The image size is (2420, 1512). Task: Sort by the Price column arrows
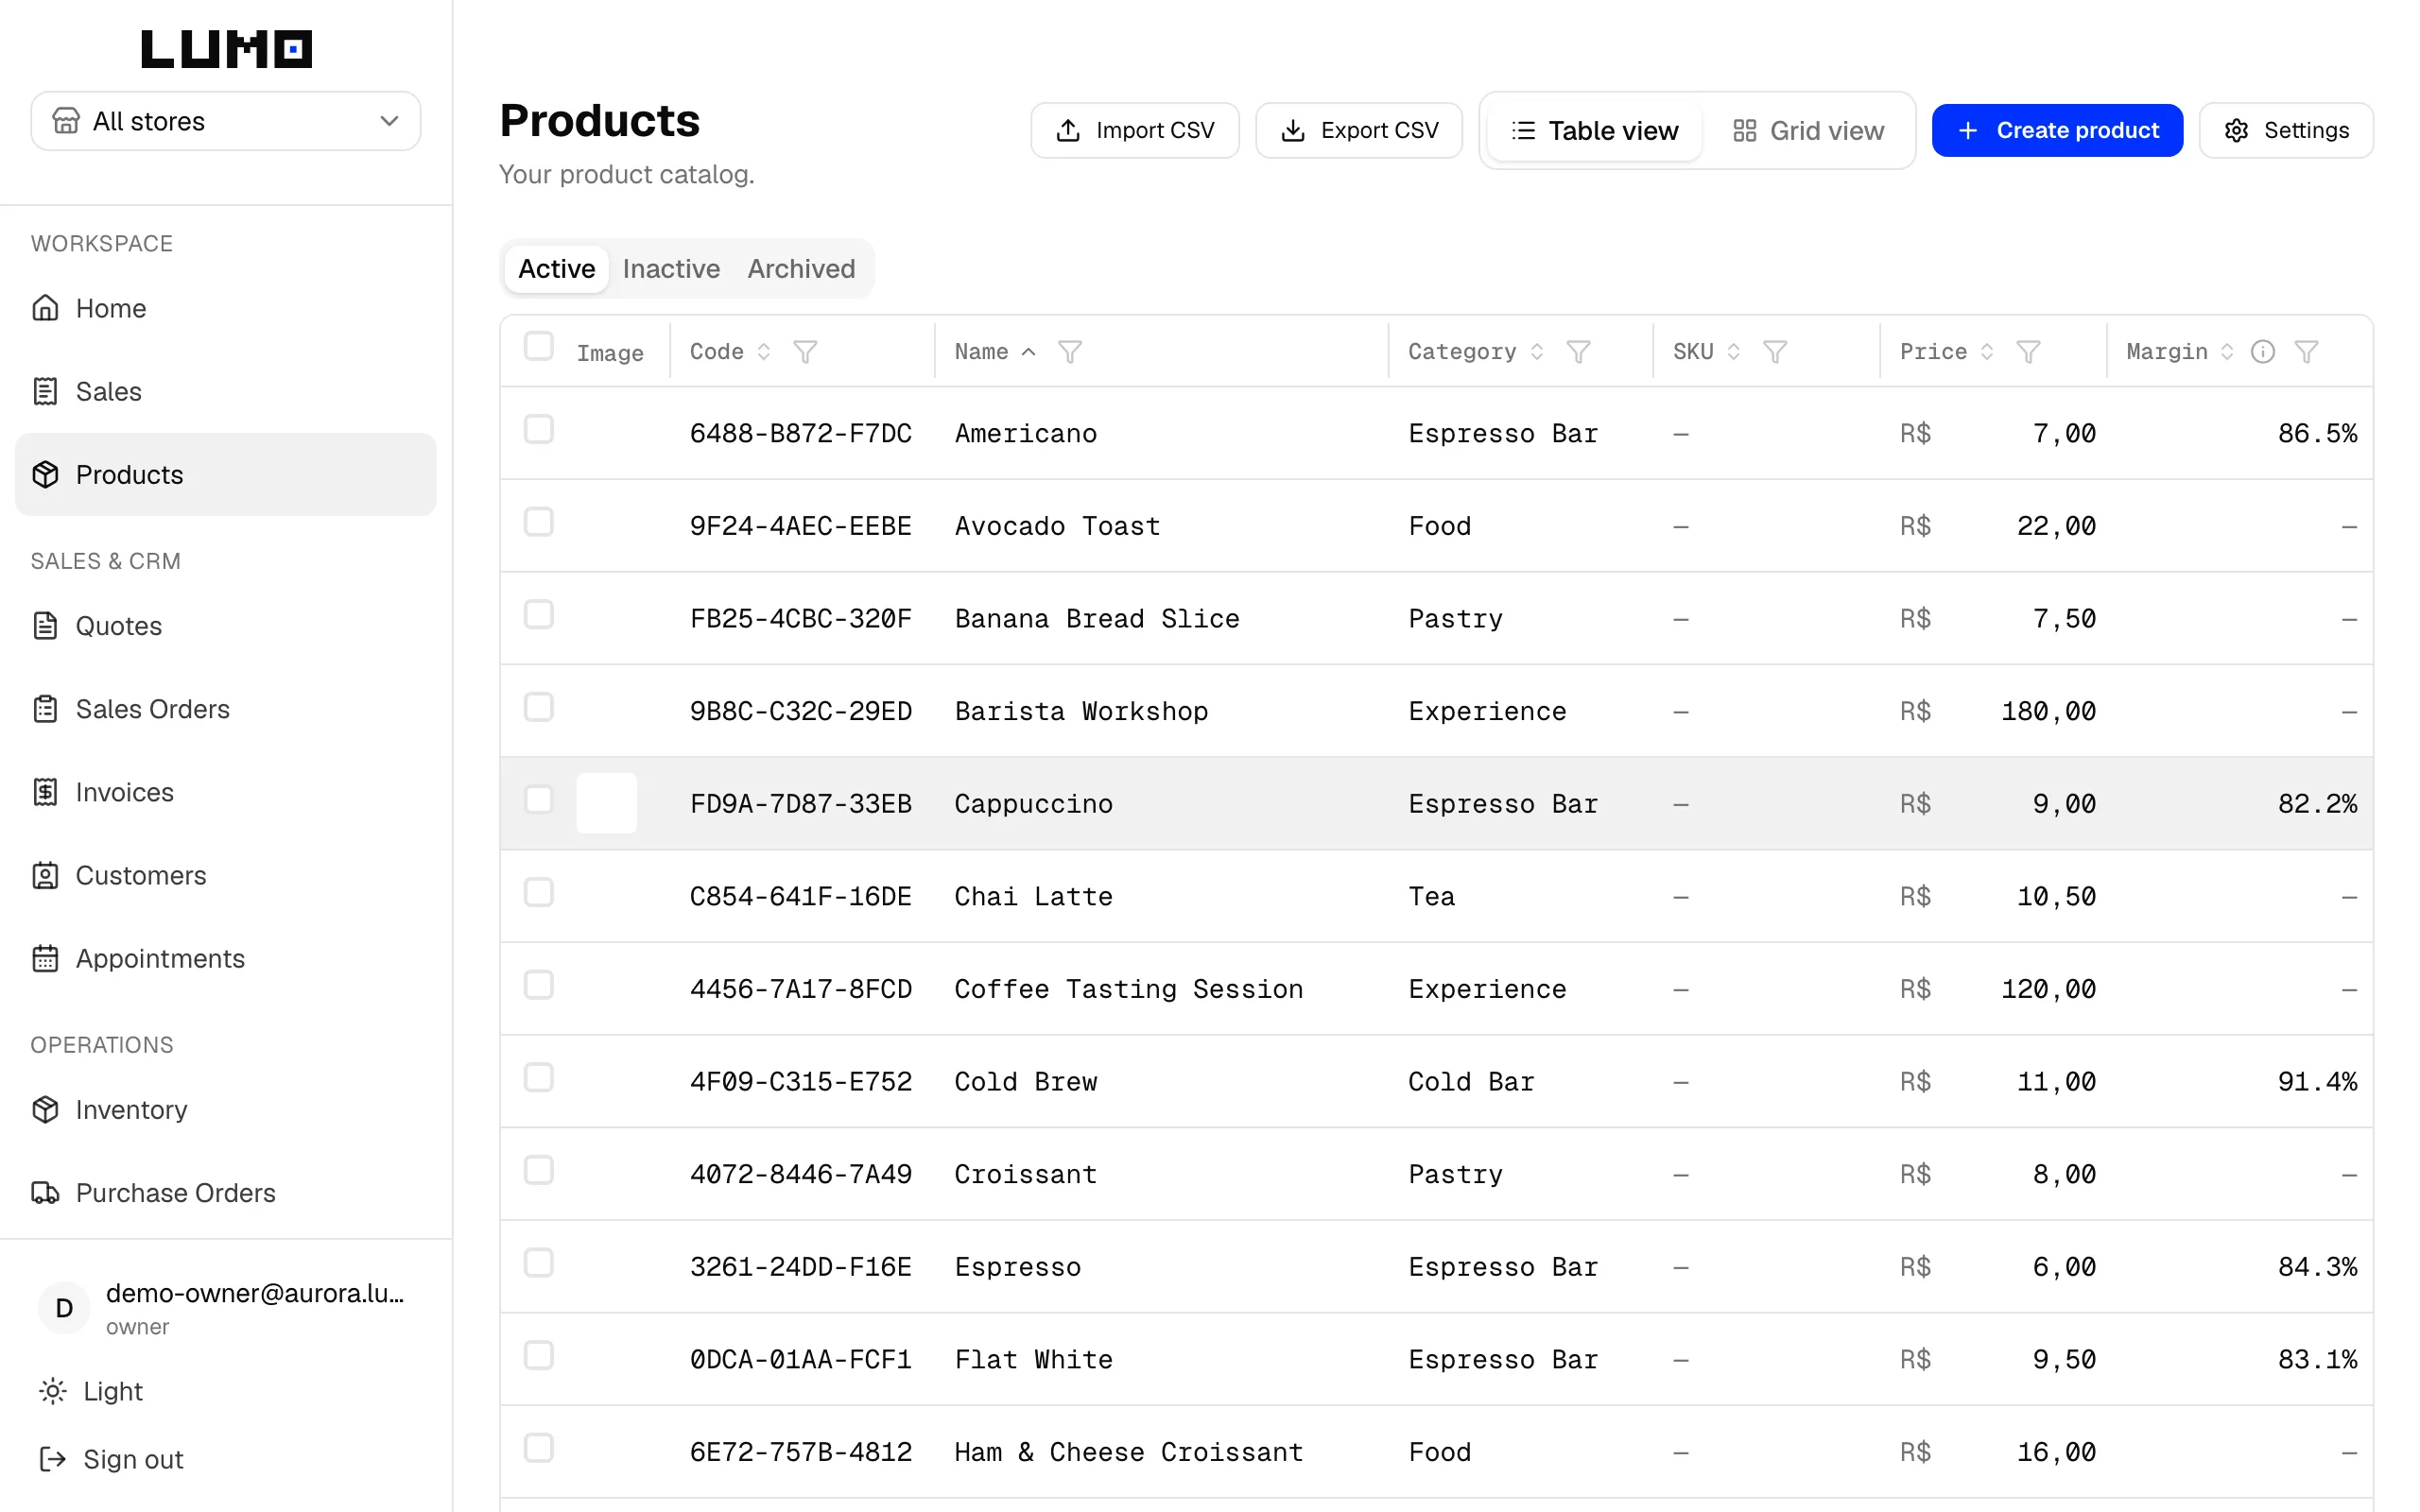point(1987,352)
